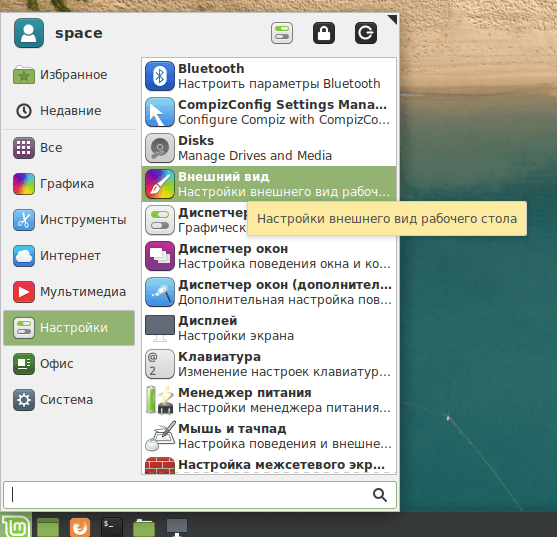This screenshot has height=537, width=557.
Task: Click 'Настройка поведения окна и ко...' text
Action: [284, 264]
